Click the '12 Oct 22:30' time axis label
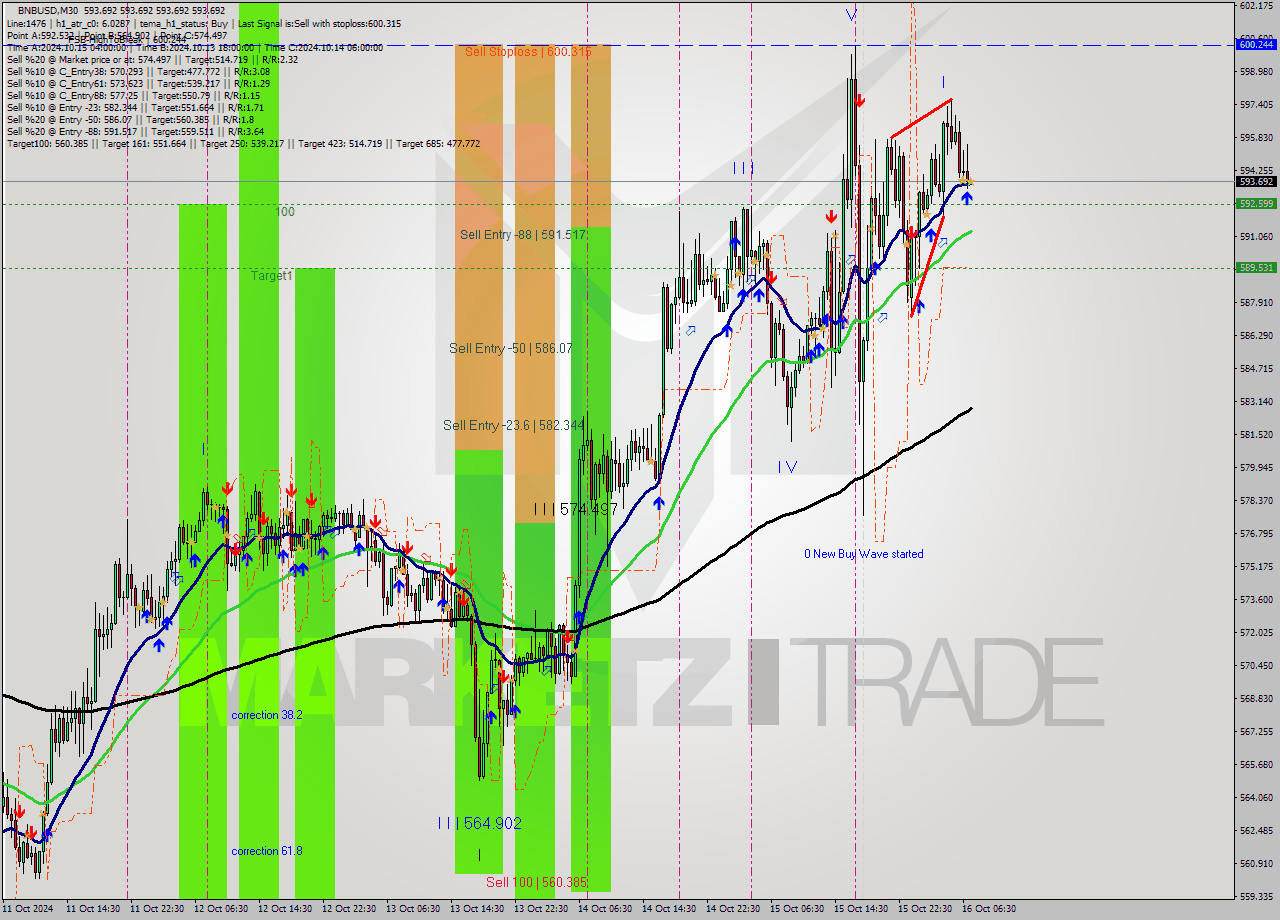The height and width of the screenshot is (920, 1280). click(349, 909)
